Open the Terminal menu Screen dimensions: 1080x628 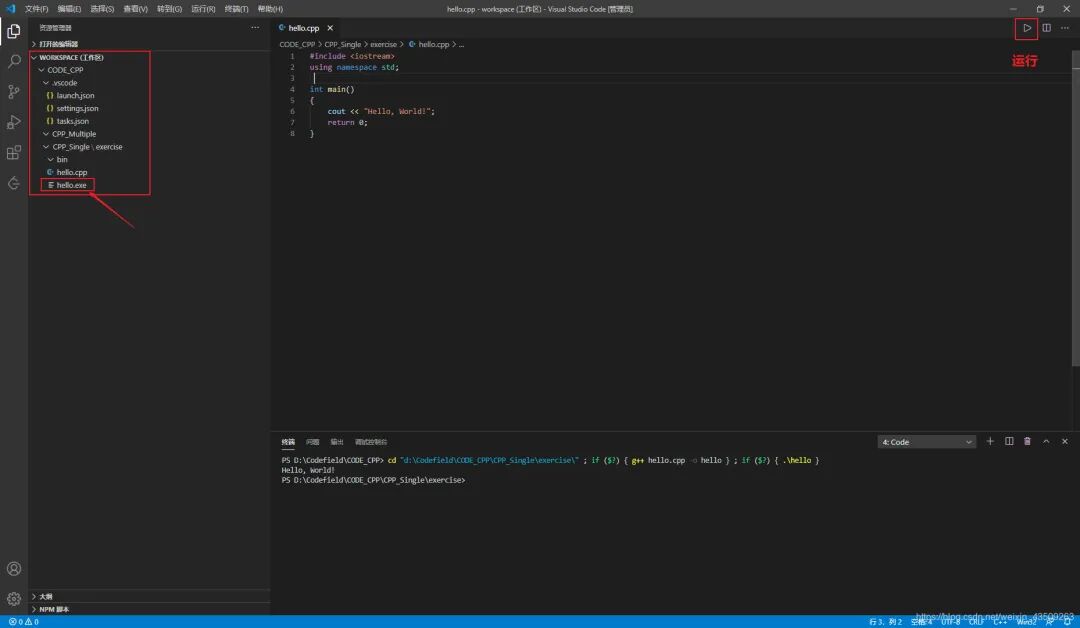pyautogui.click(x=236, y=9)
